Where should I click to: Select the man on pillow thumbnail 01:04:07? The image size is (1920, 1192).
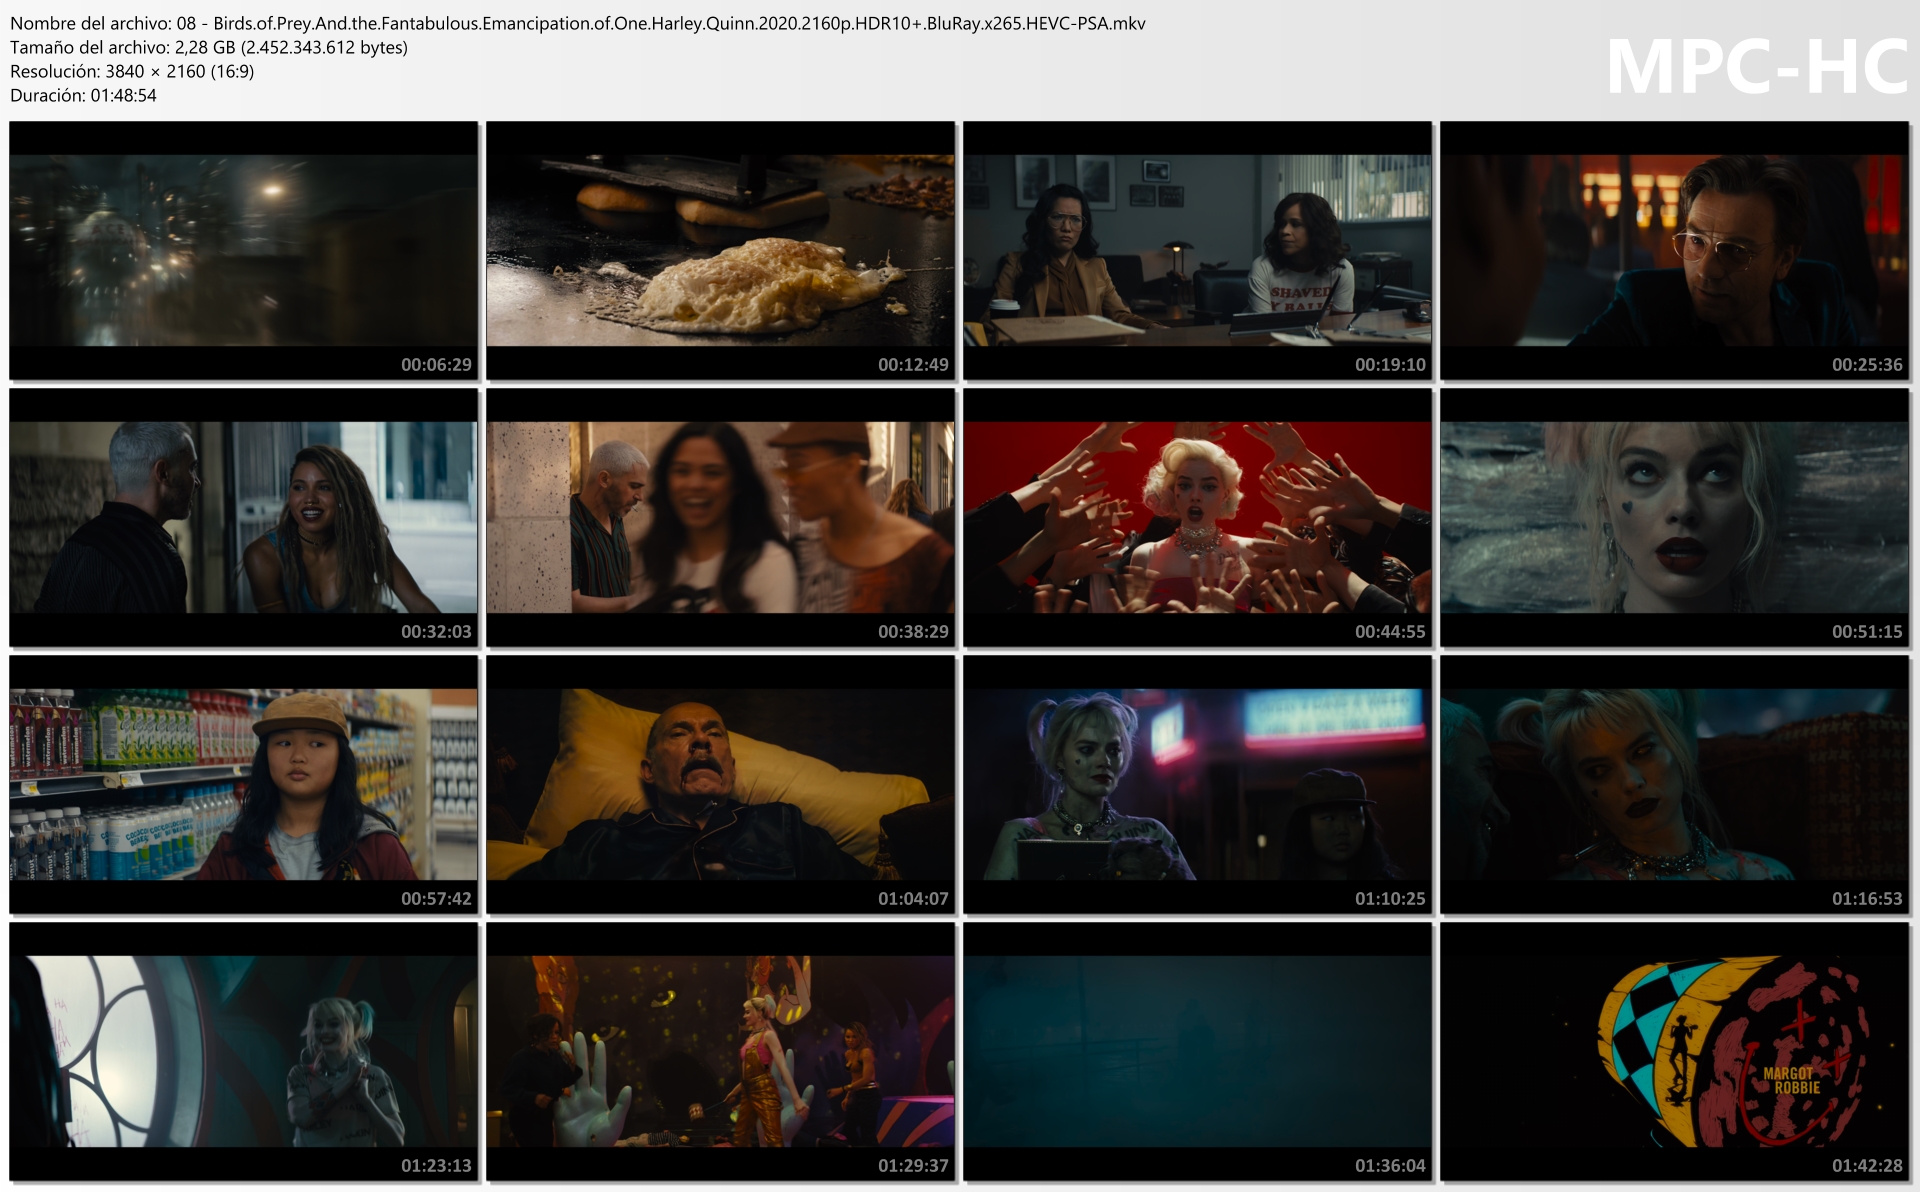click(x=720, y=784)
